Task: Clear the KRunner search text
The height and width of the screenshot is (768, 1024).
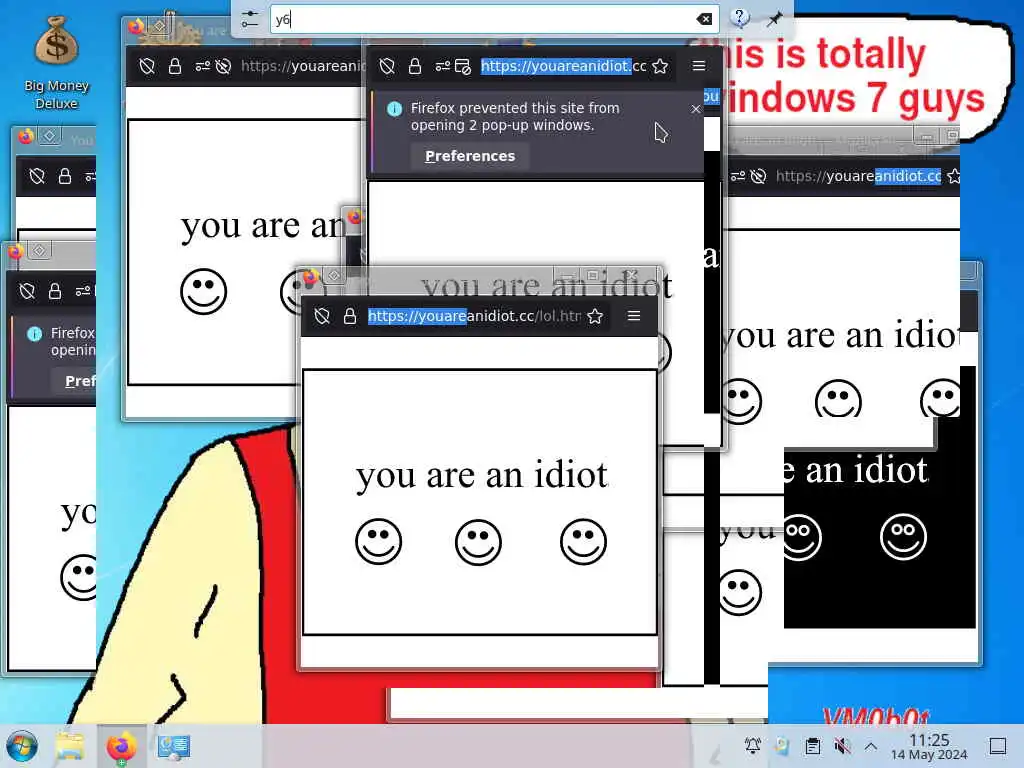Action: point(704,20)
